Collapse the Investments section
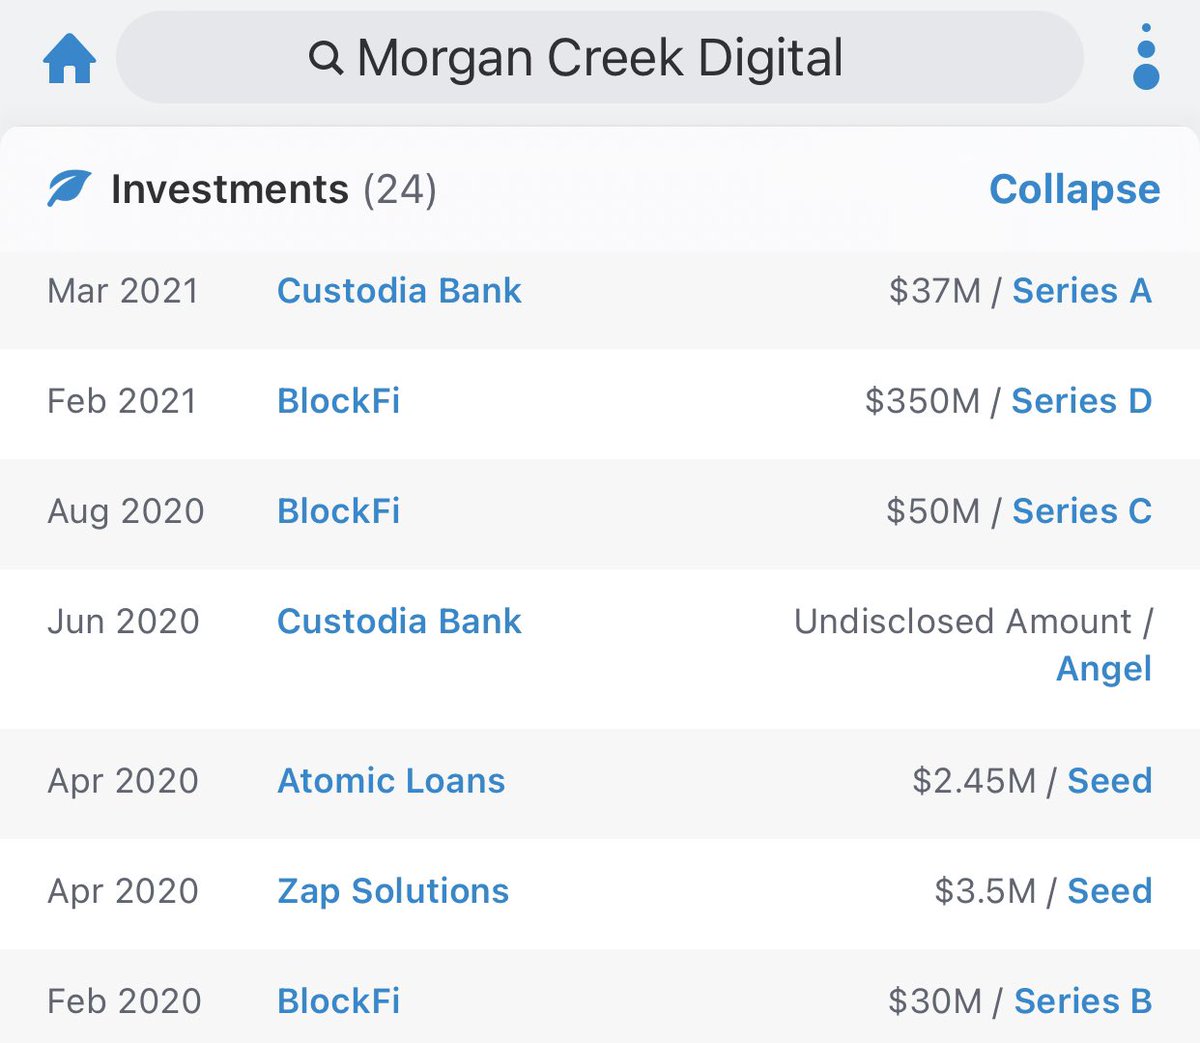This screenshot has width=1200, height=1043. click(x=1074, y=189)
